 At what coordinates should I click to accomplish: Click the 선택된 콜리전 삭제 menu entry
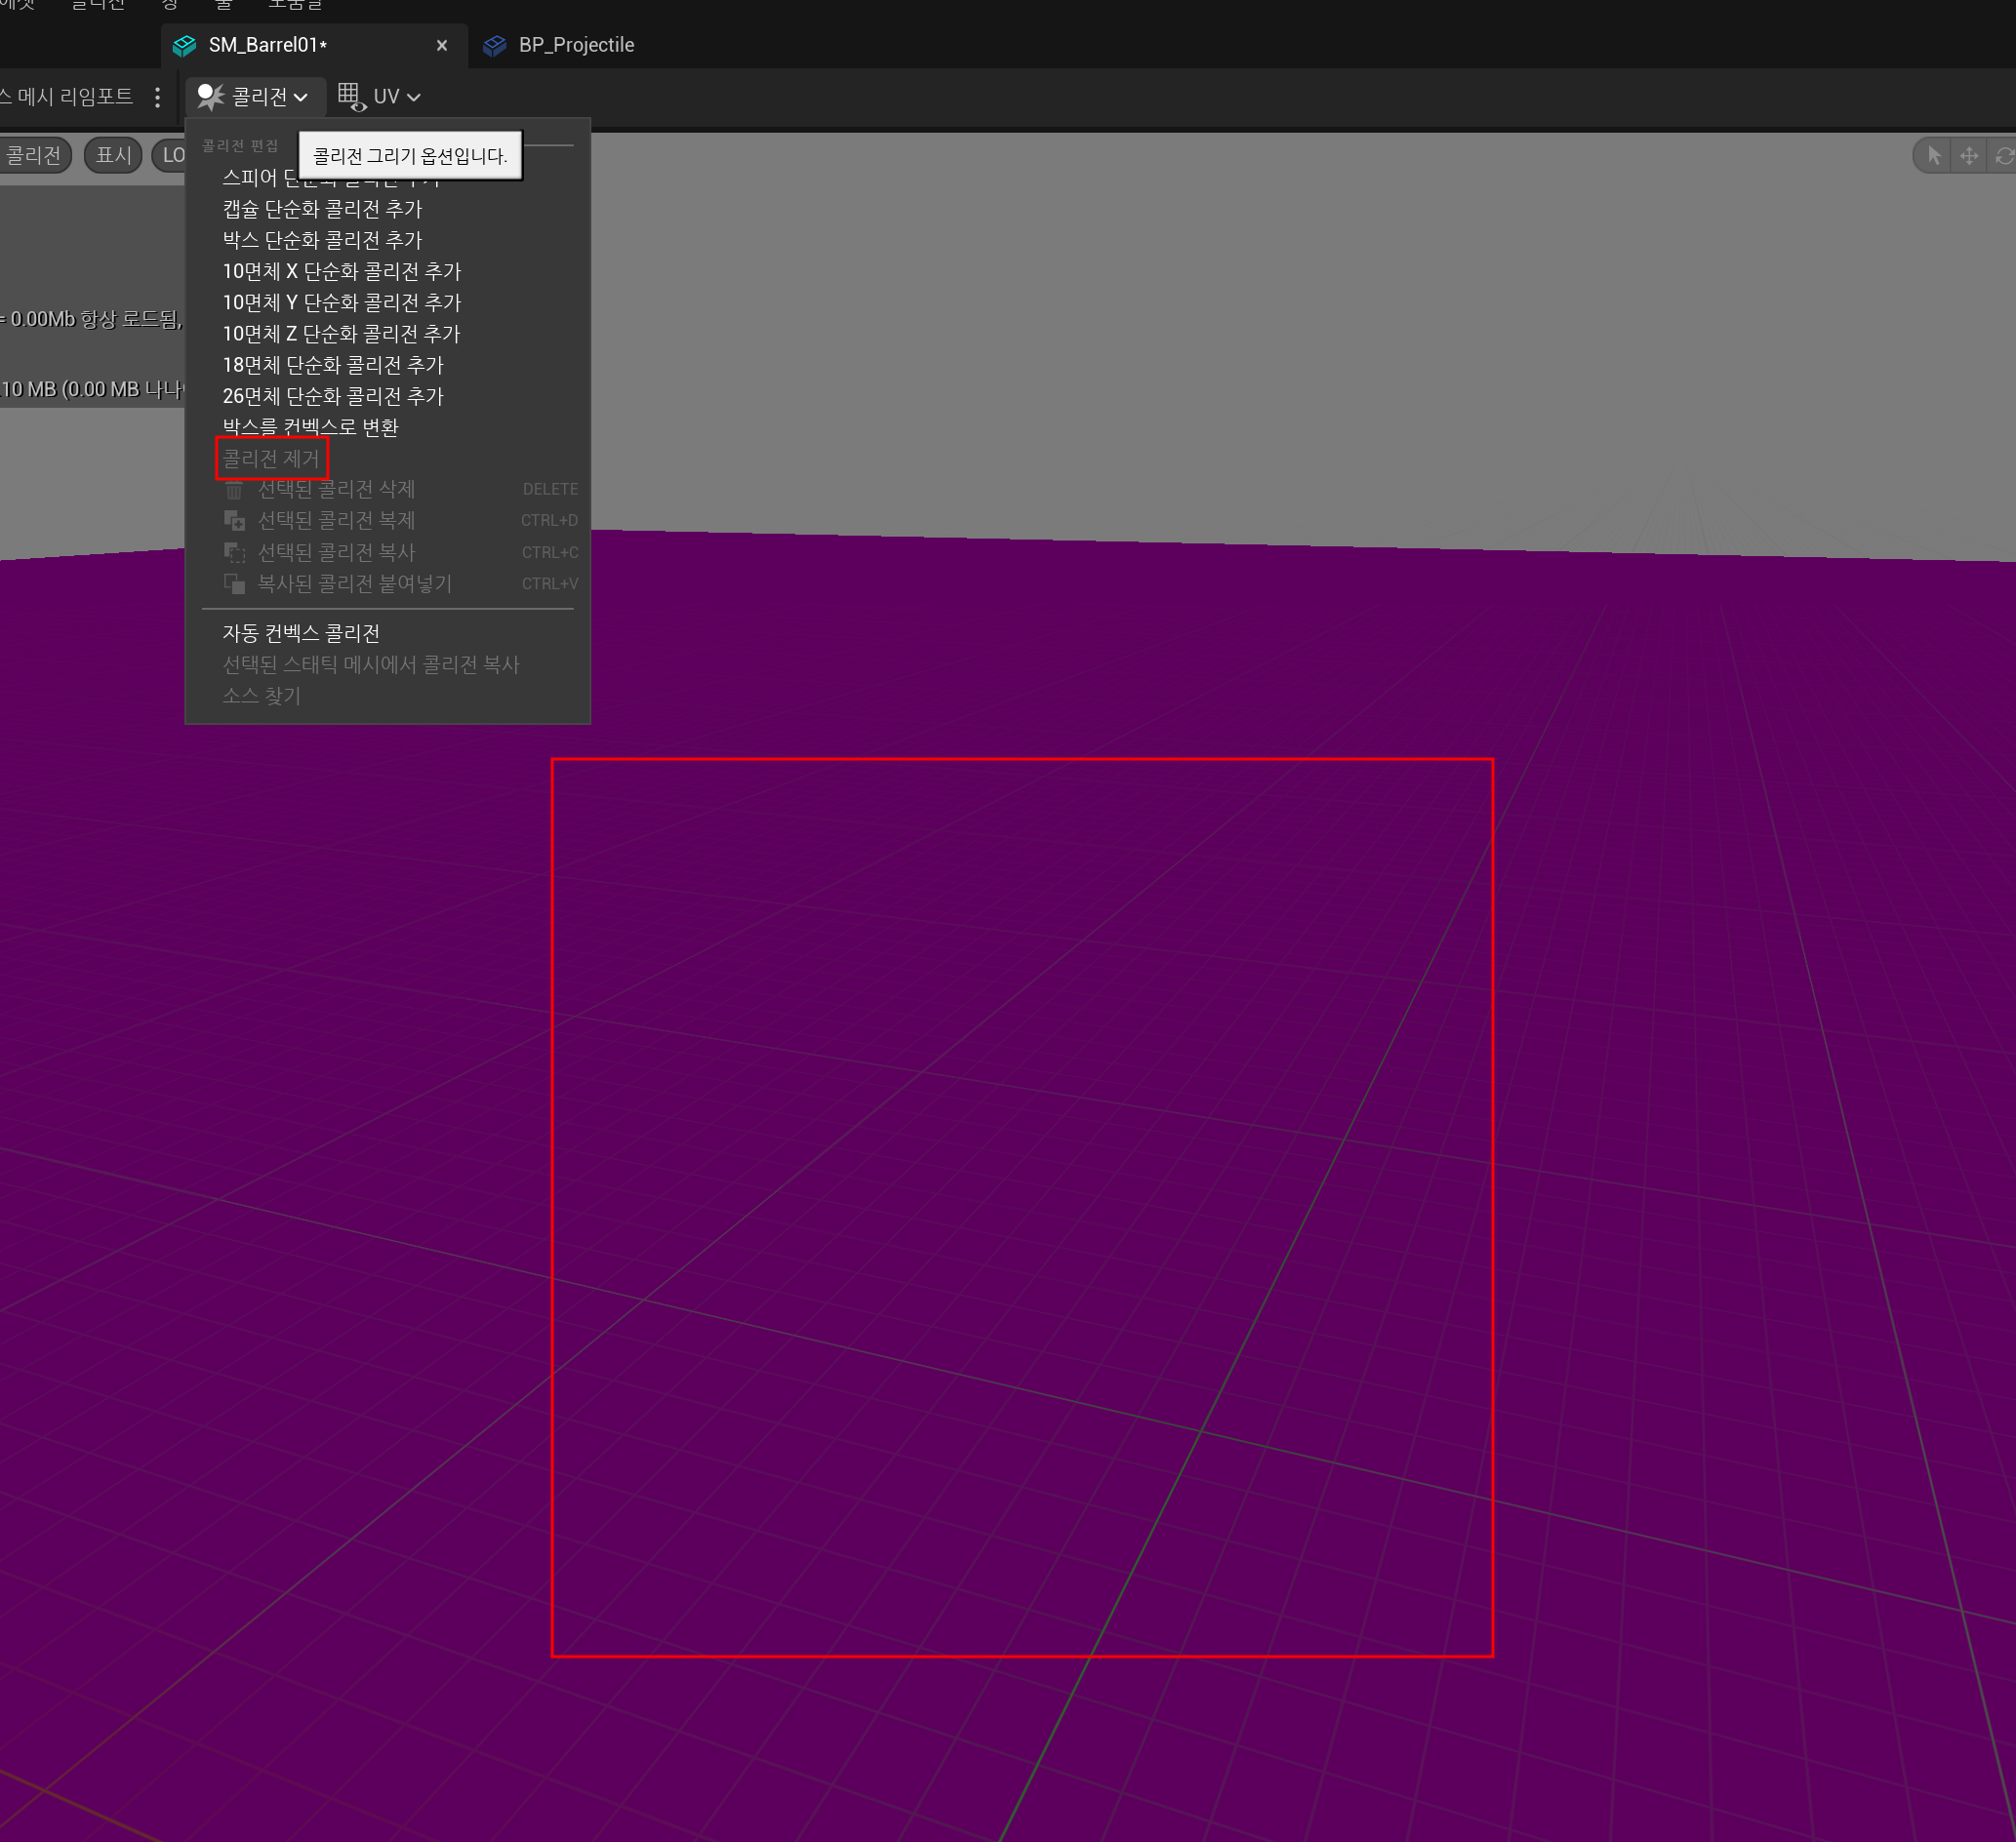click(336, 489)
